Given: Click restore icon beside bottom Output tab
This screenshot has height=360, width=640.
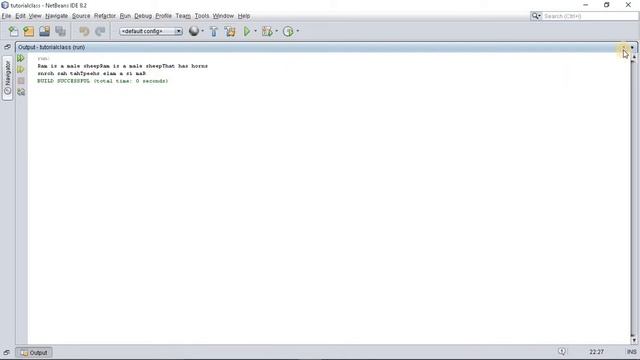Looking at the screenshot, I should (7, 352).
